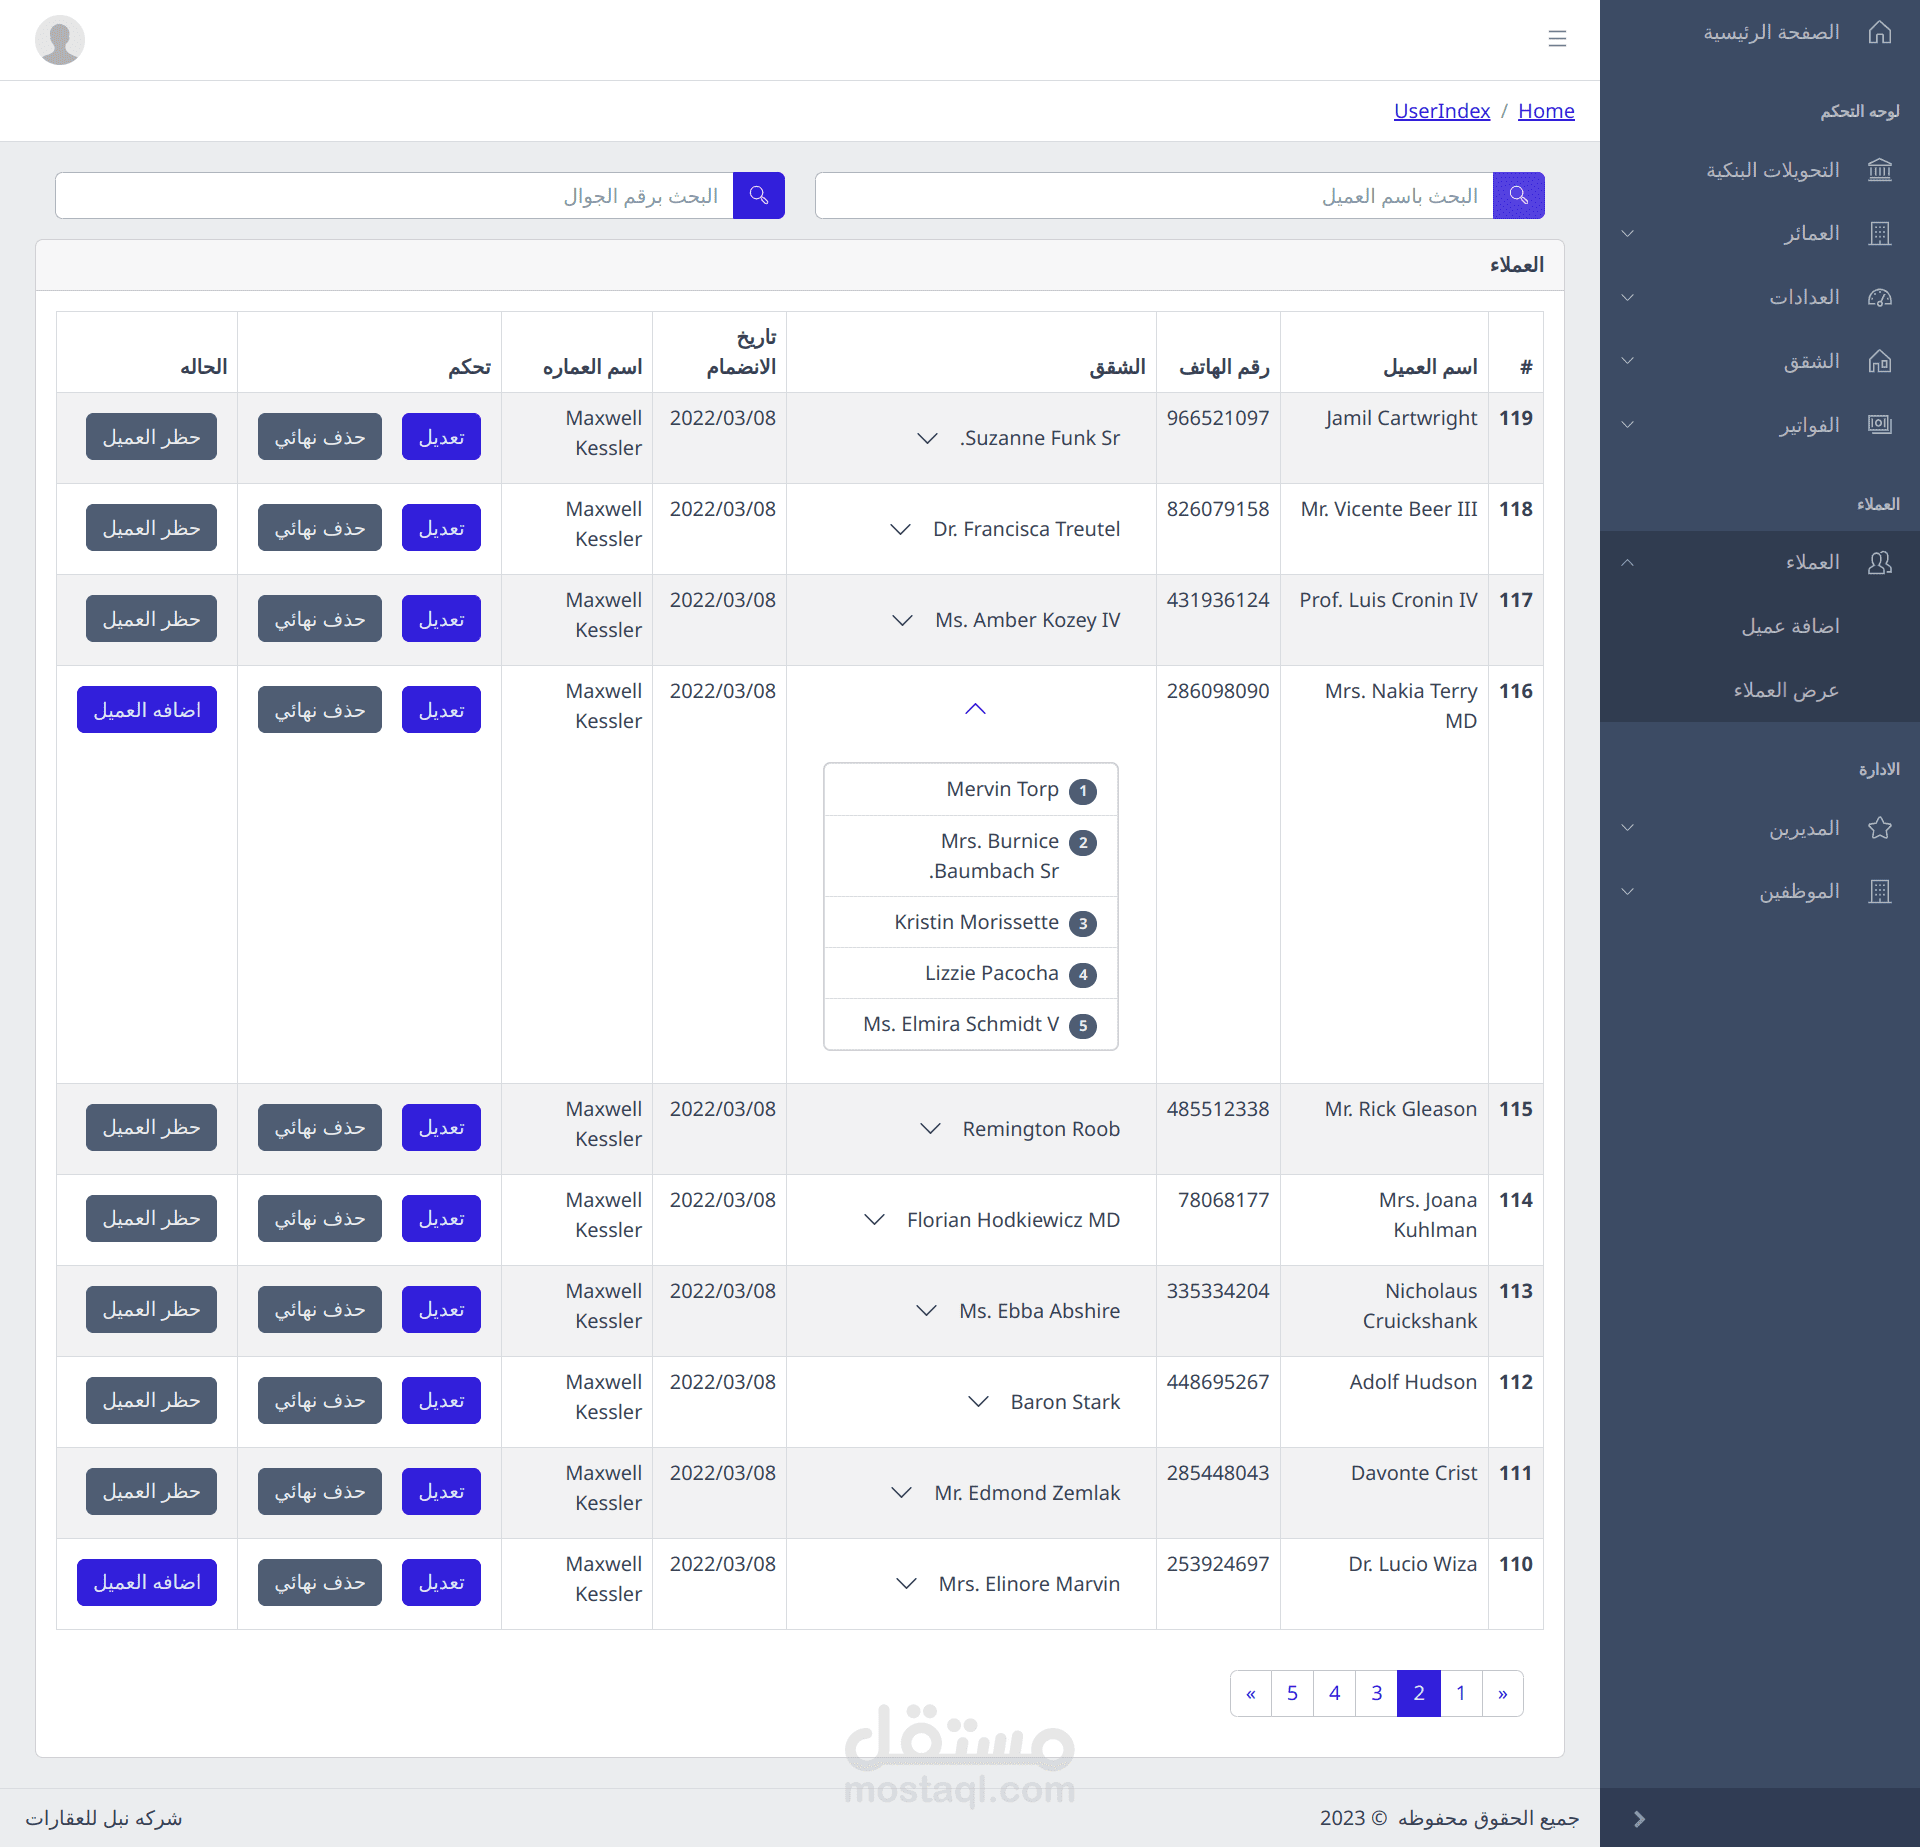Click the bank transfers sidebar icon
1920x1847 pixels.
click(x=1879, y=170)
